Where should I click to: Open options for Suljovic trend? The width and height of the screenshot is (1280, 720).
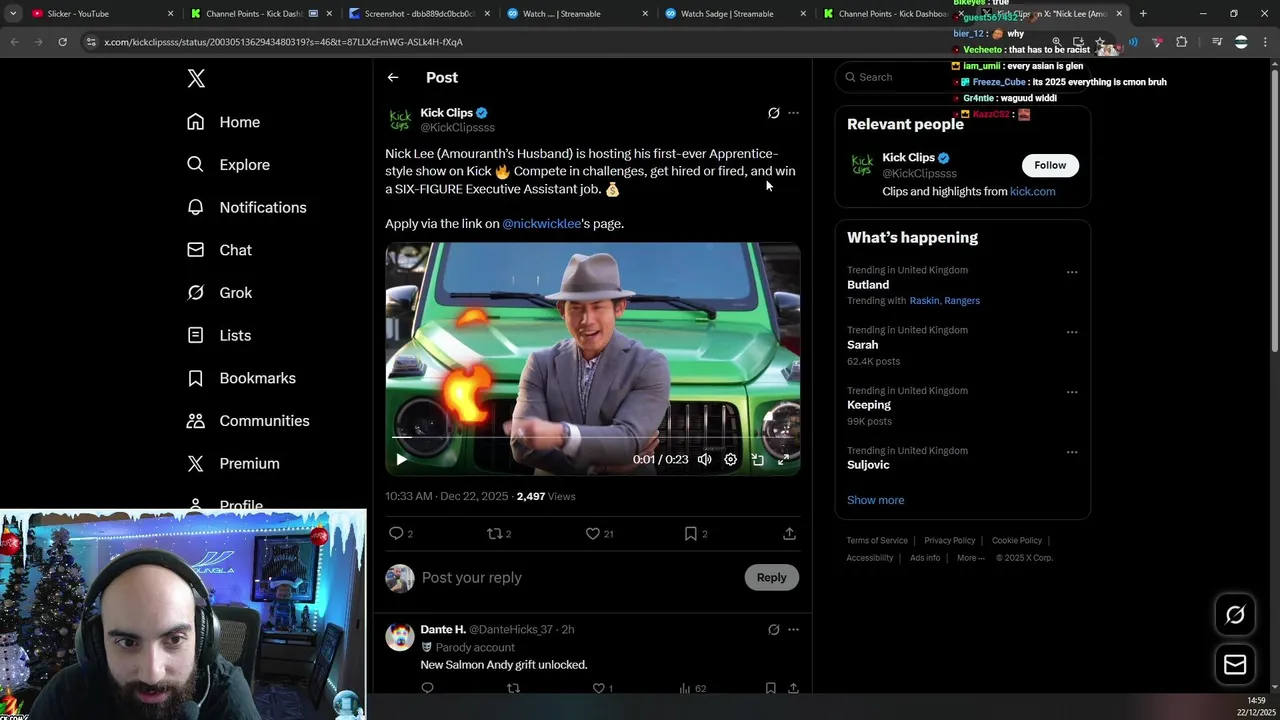pyautogui.click(x=1071, y=452)
